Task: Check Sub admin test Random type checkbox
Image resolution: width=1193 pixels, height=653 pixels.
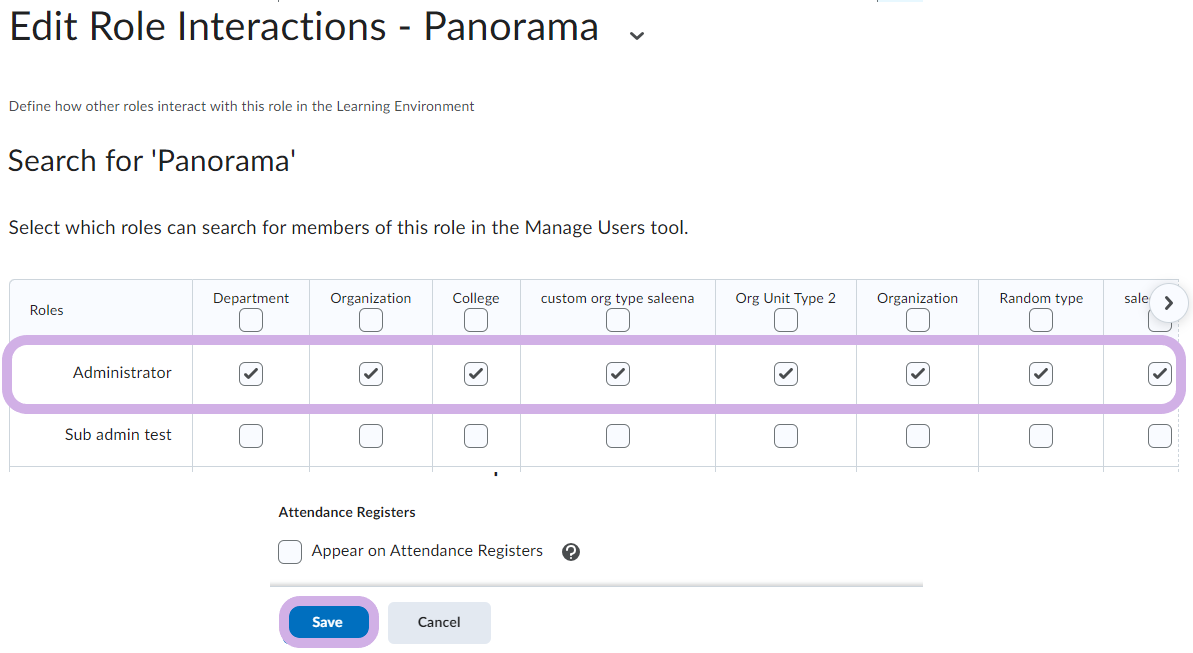Action: pos(1041,436)
